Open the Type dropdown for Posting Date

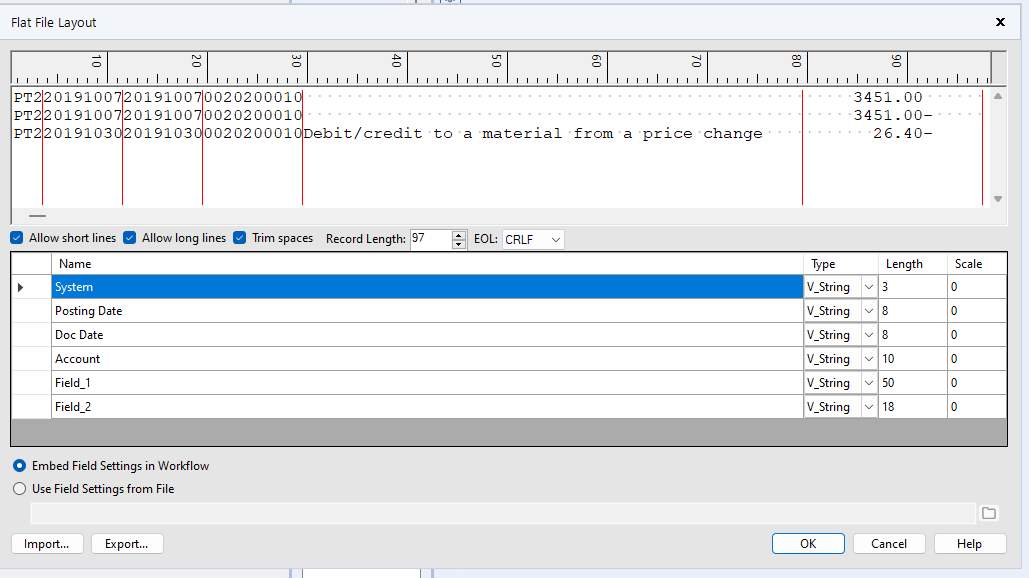(x=868, y=310)
